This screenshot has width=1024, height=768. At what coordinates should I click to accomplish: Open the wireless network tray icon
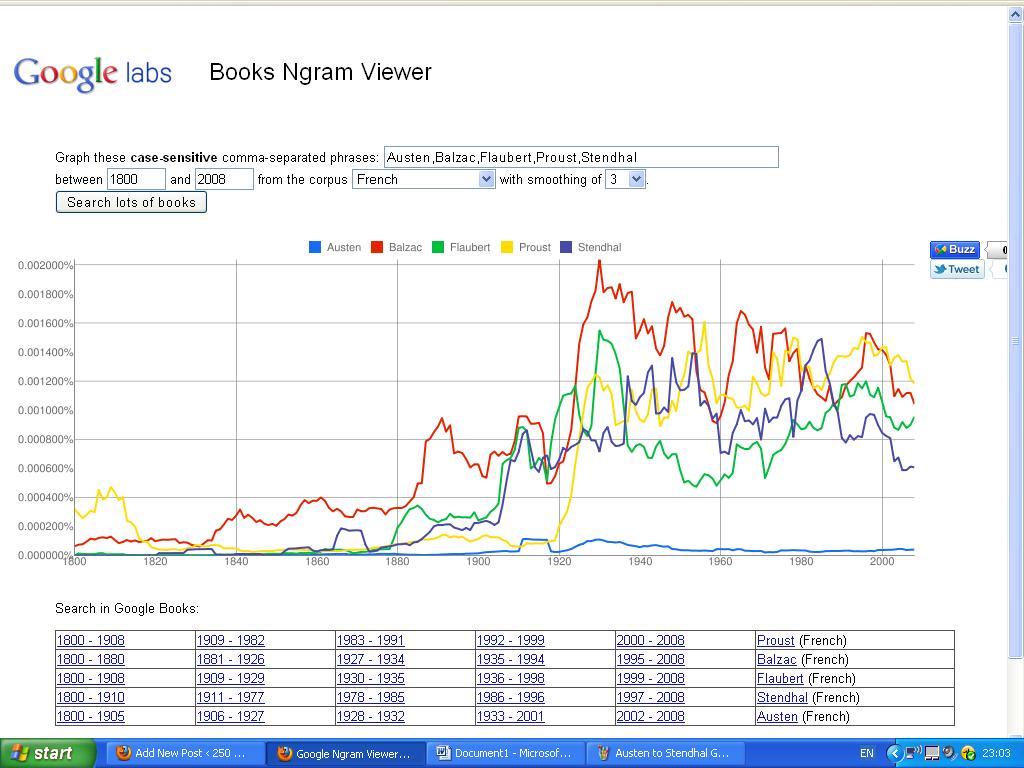tap(913, 753)
